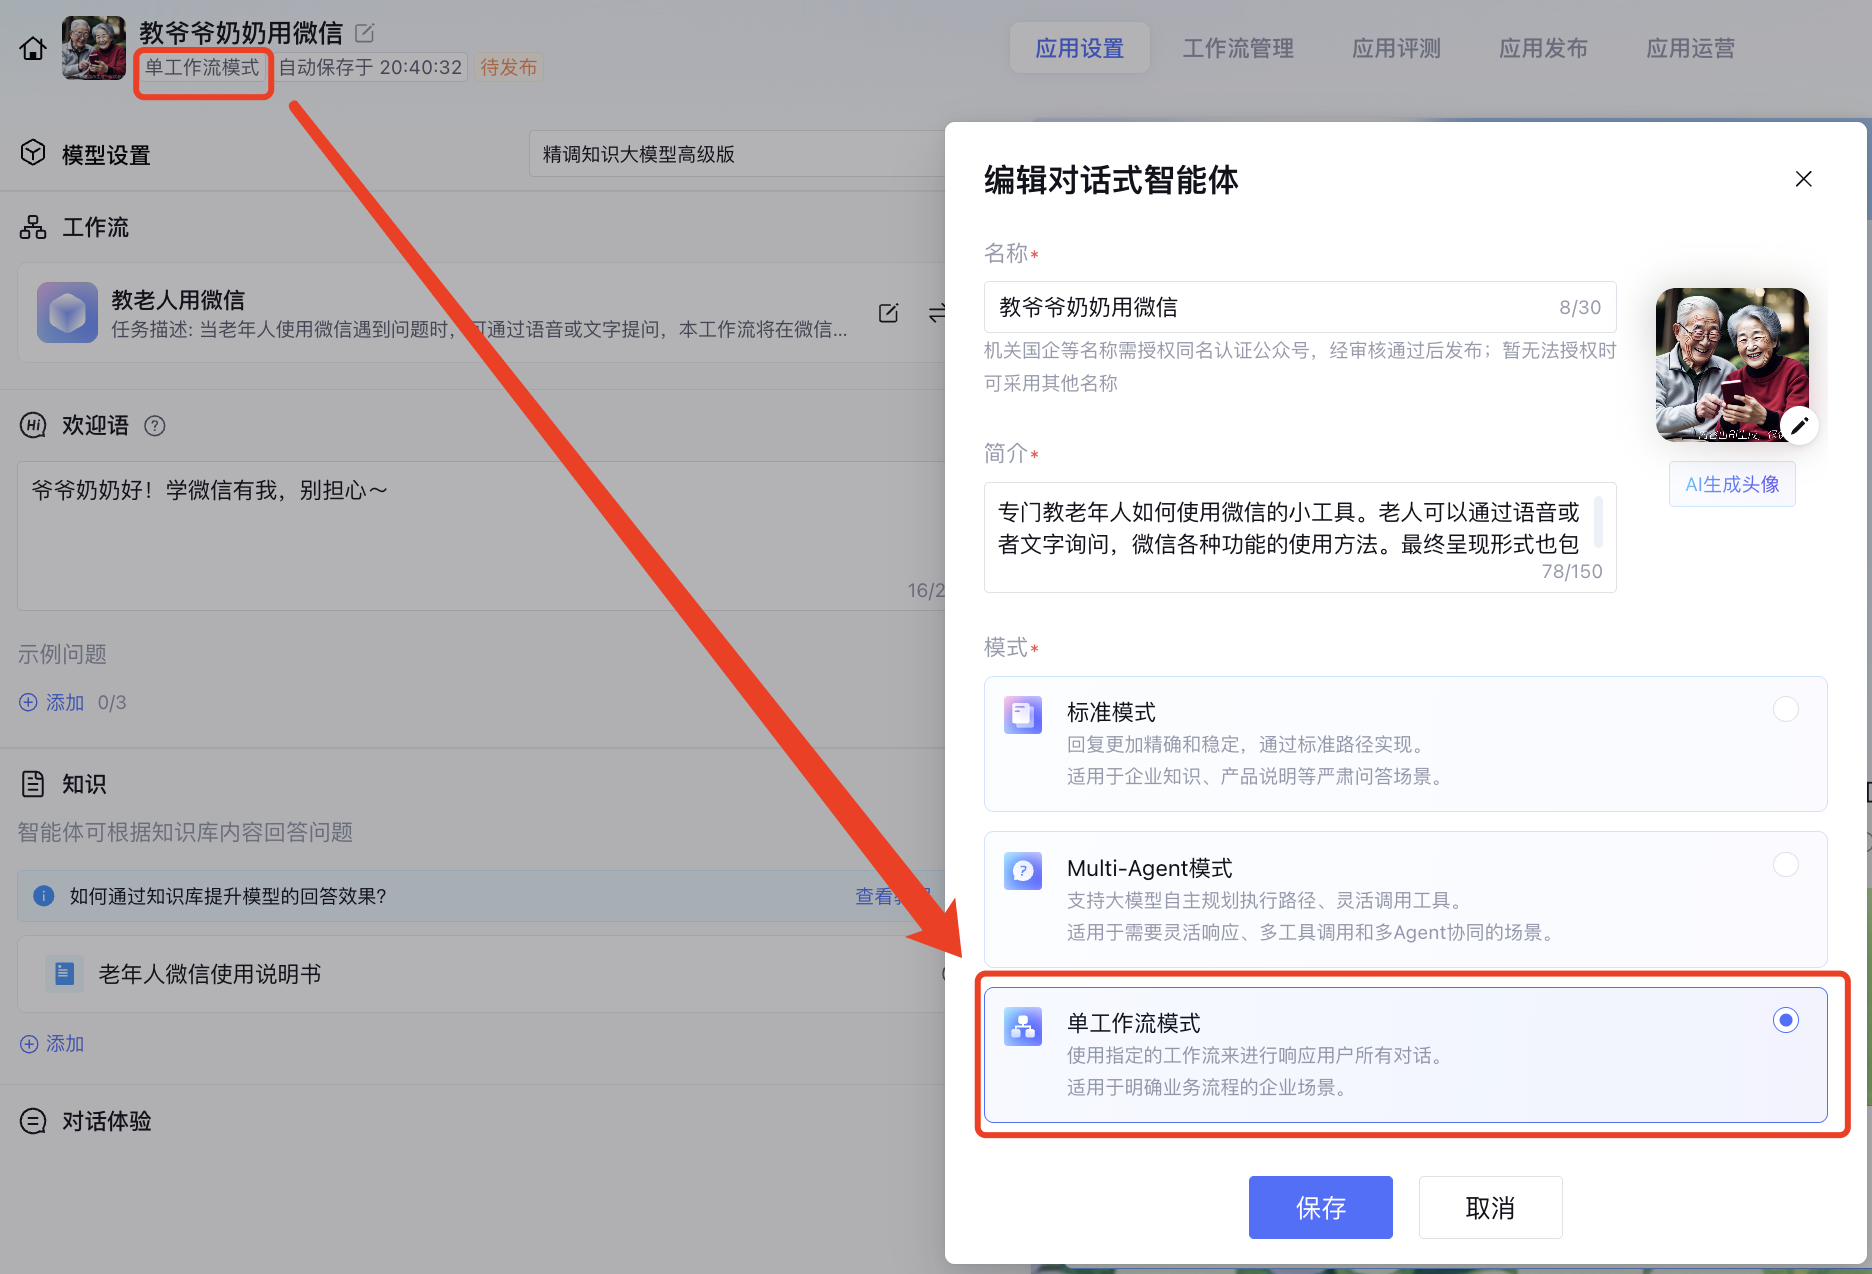Click the 待发布 status tag

coord(508,67)
